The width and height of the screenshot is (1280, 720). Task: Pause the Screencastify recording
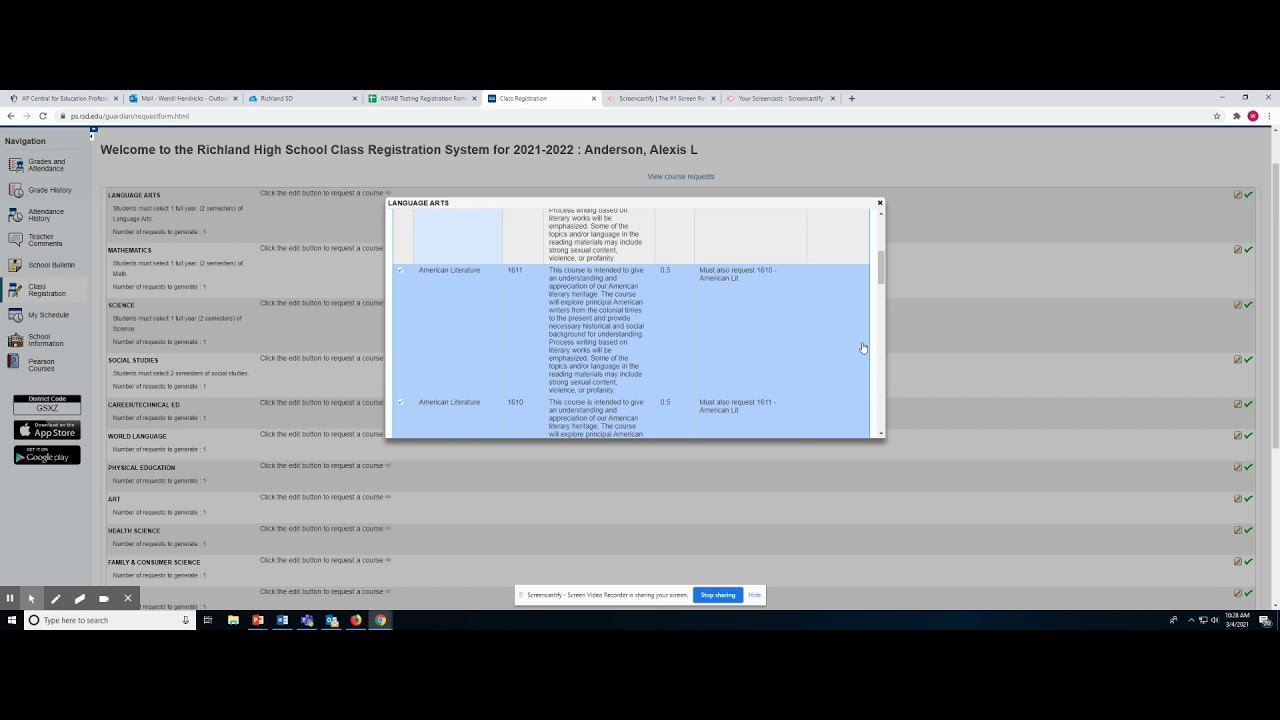click(x=10, y=598)
